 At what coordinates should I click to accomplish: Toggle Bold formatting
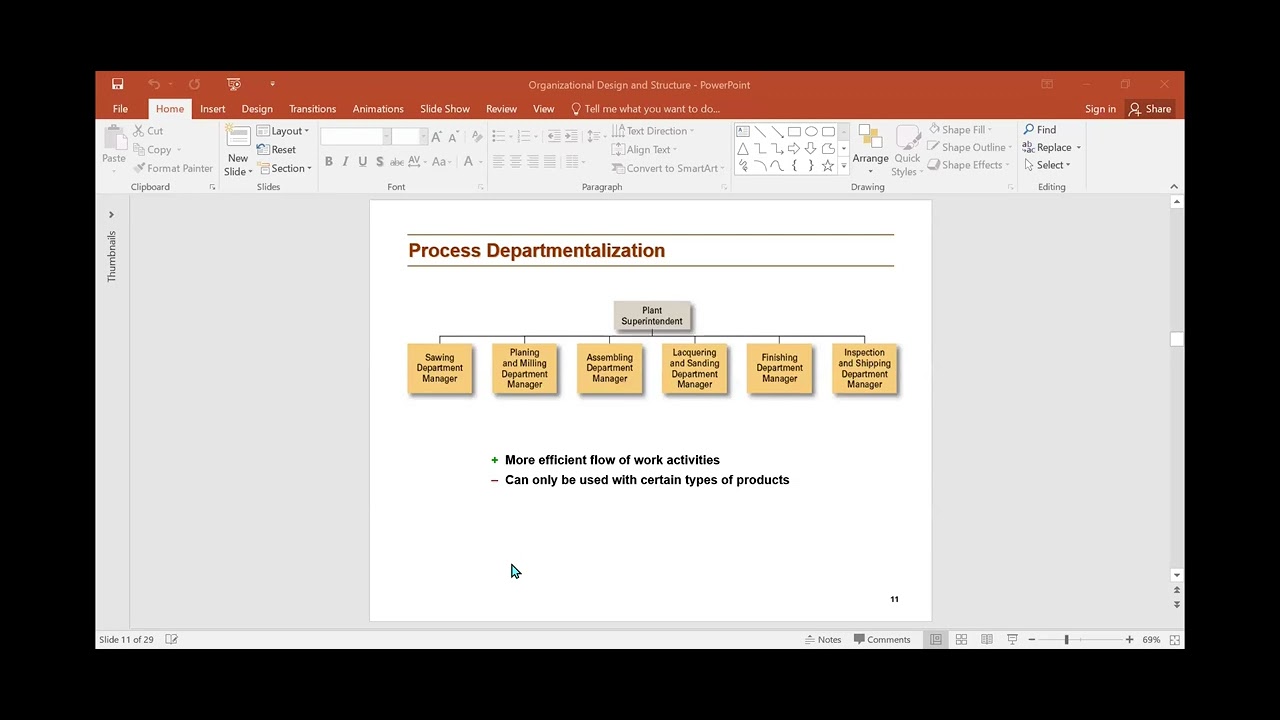point(328,162)
